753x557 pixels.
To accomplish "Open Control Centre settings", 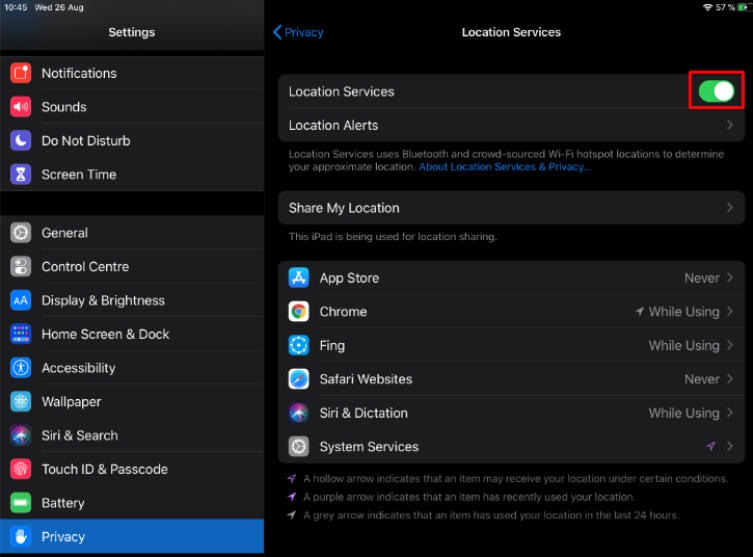I will click(x=132, y=266).
